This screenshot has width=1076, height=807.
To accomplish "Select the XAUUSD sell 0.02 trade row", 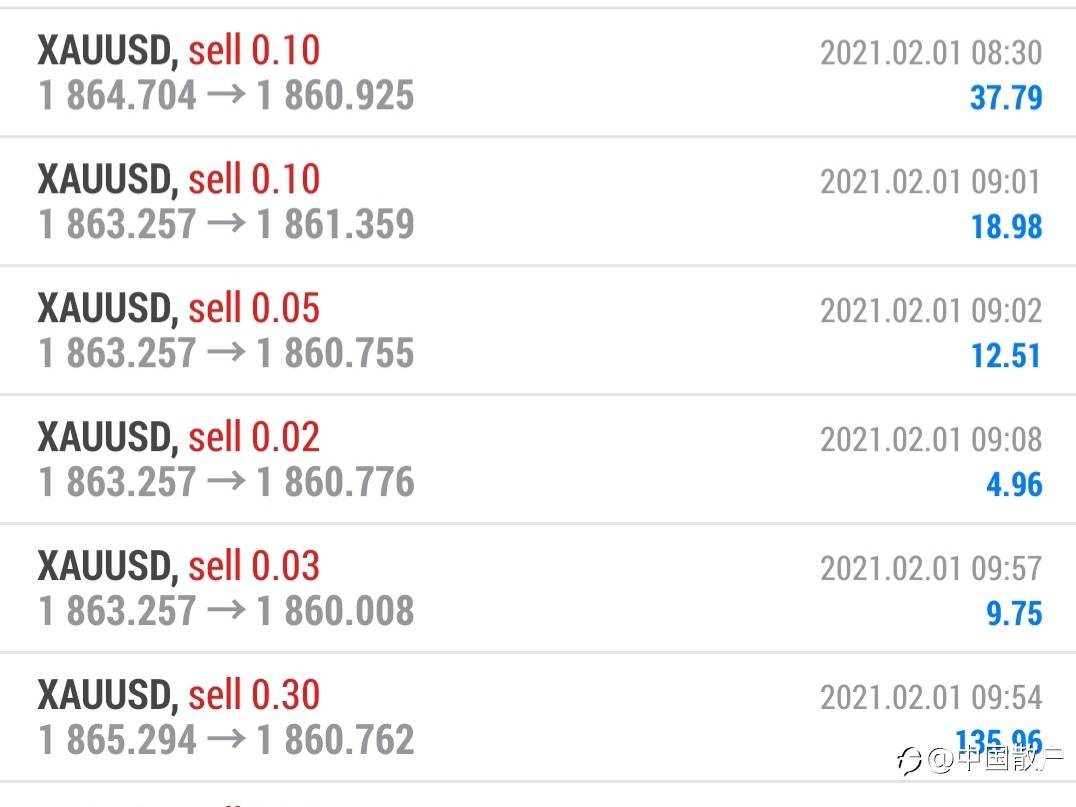I will pos(538,460).
